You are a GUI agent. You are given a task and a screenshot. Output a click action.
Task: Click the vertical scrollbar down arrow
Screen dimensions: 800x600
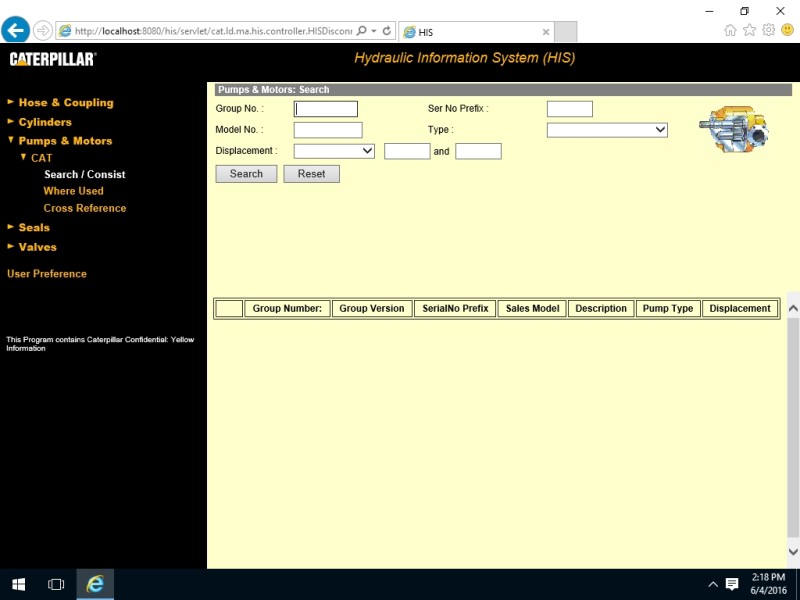pyautogui.click(x=793, y=551)
